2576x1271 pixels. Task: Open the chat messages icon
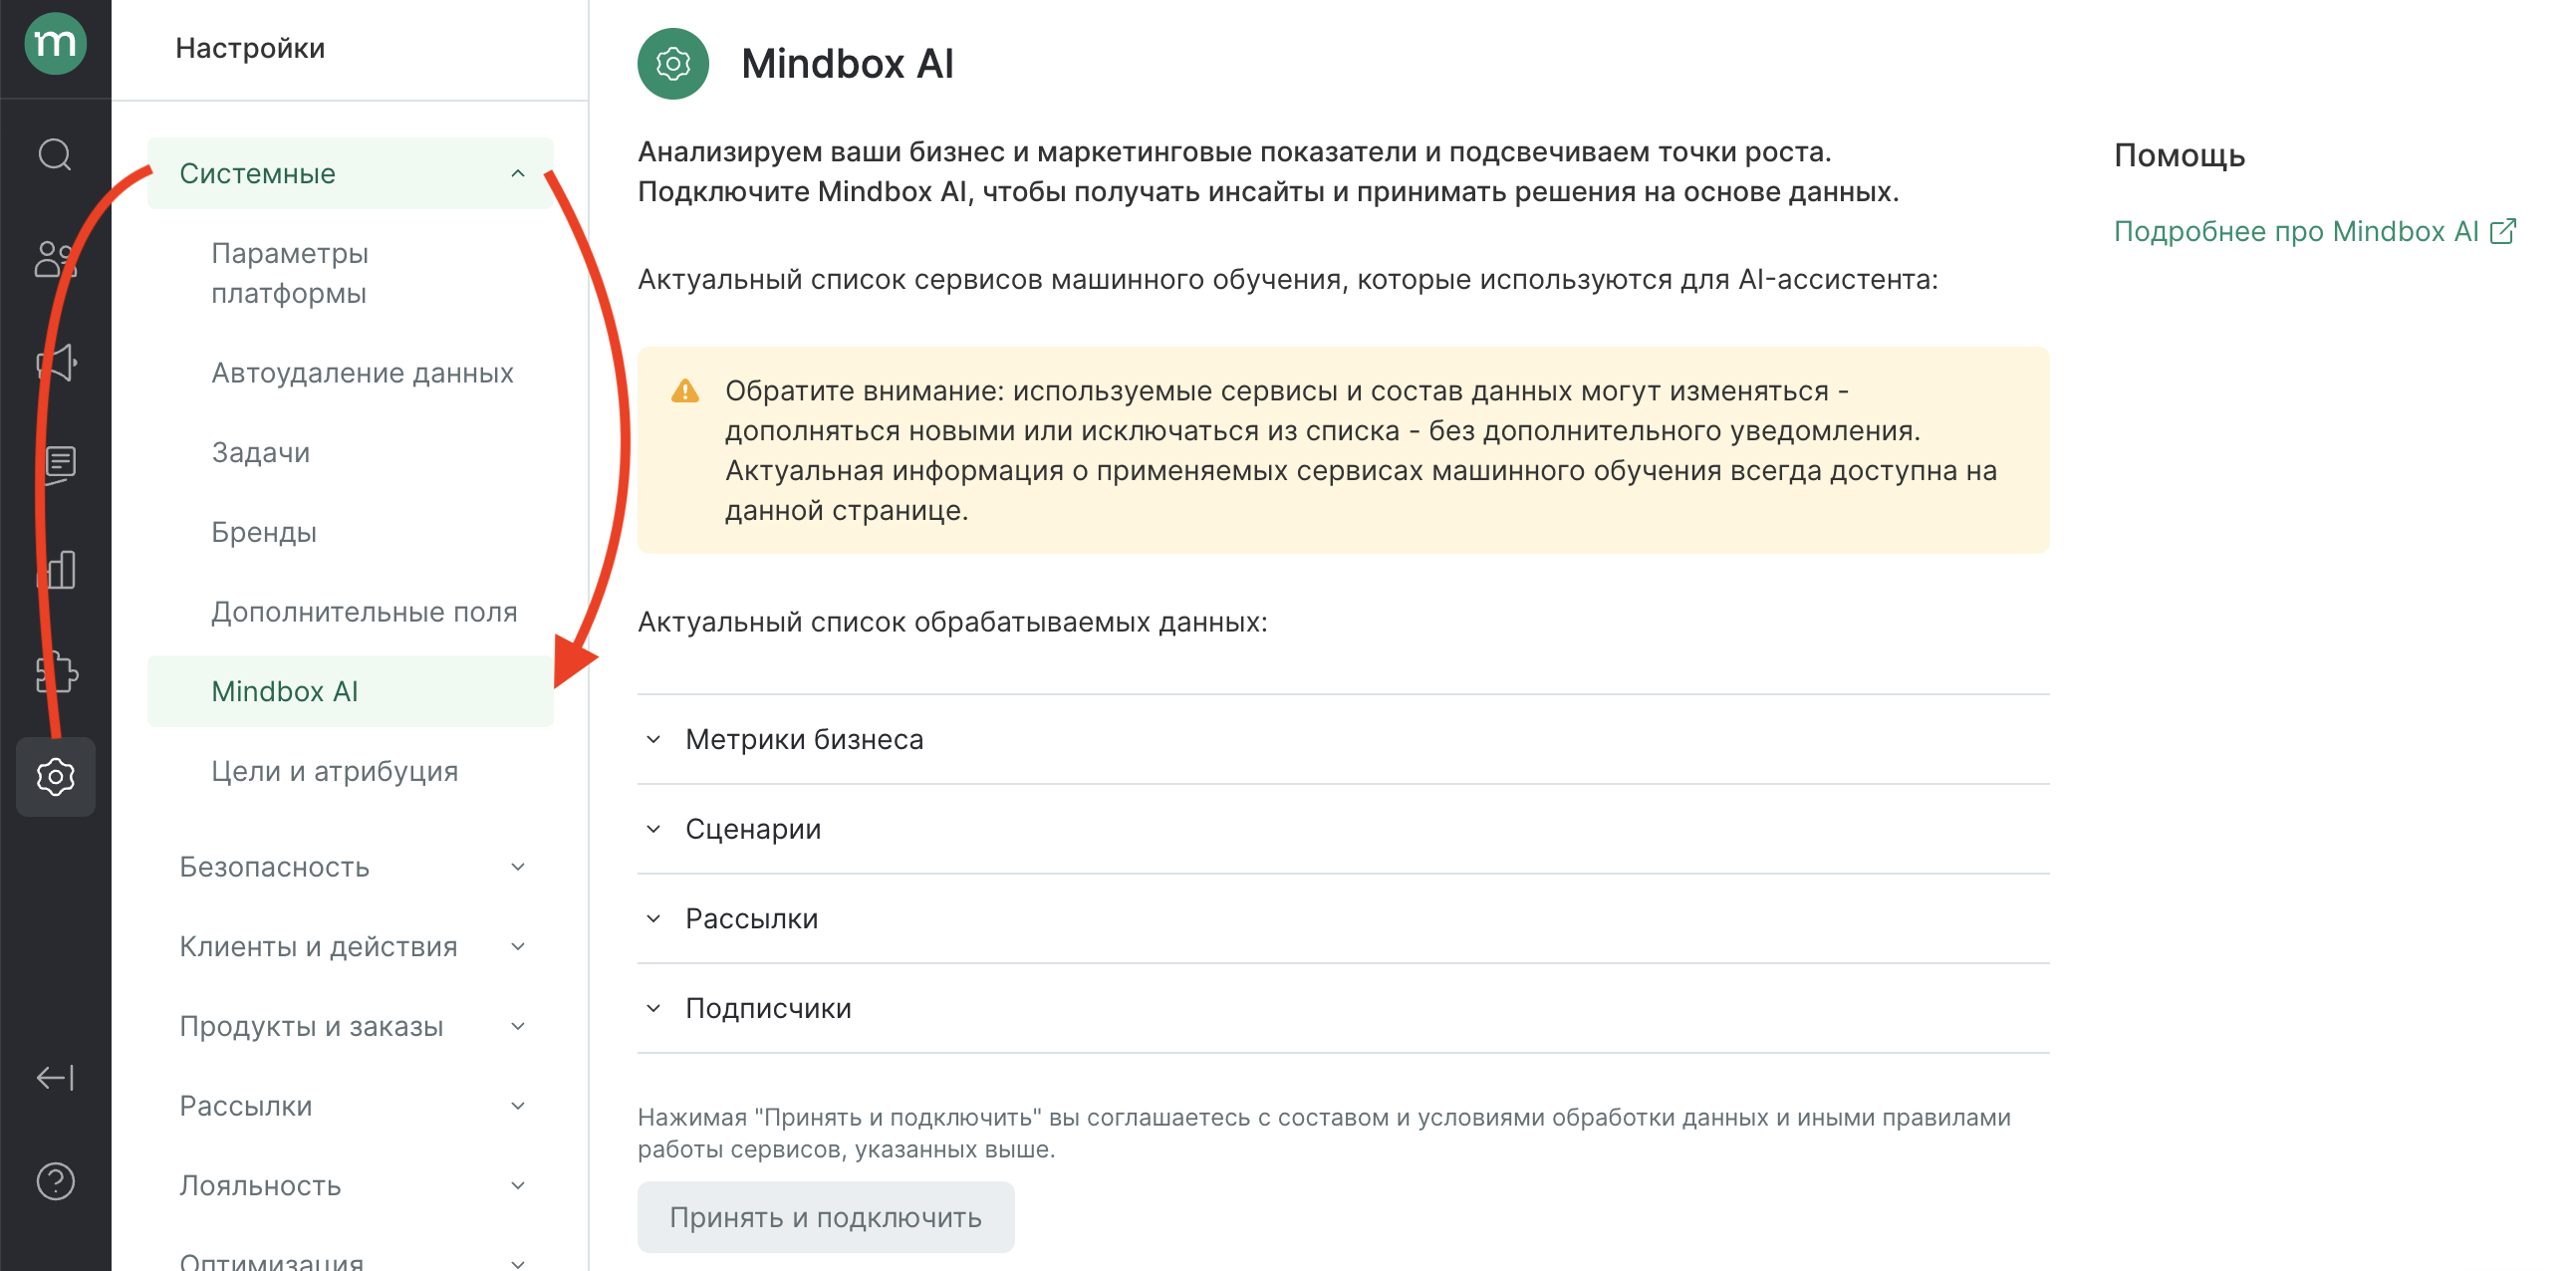point(55,464)
